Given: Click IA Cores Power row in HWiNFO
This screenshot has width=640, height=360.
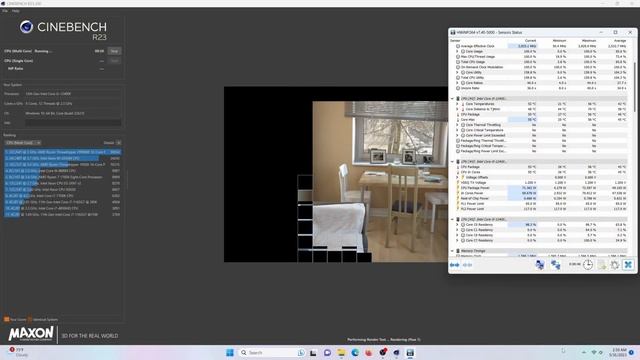Looking at the screenshot, I should click(x=542, y=193).
